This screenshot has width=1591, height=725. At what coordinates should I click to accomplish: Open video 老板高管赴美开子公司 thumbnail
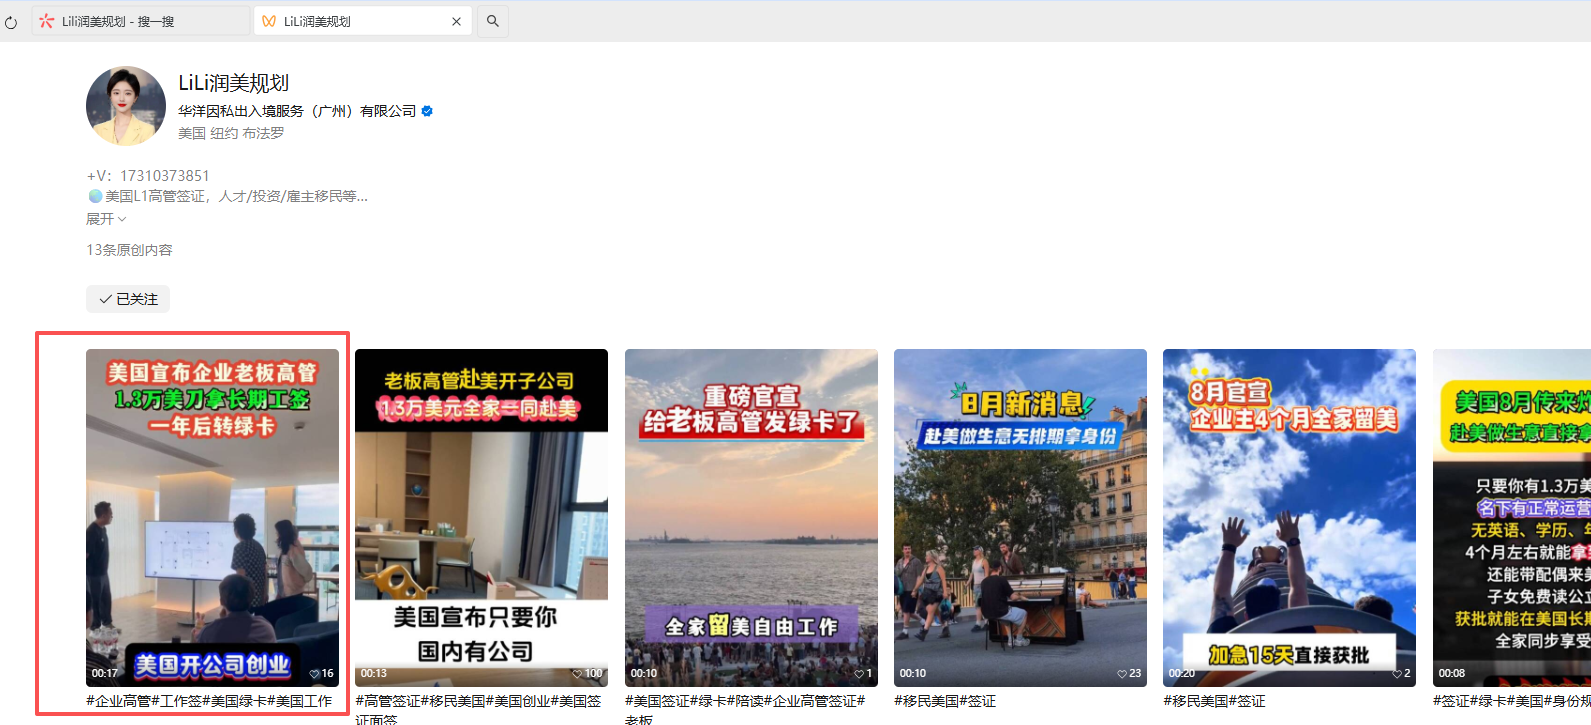[x=481, y=517]
